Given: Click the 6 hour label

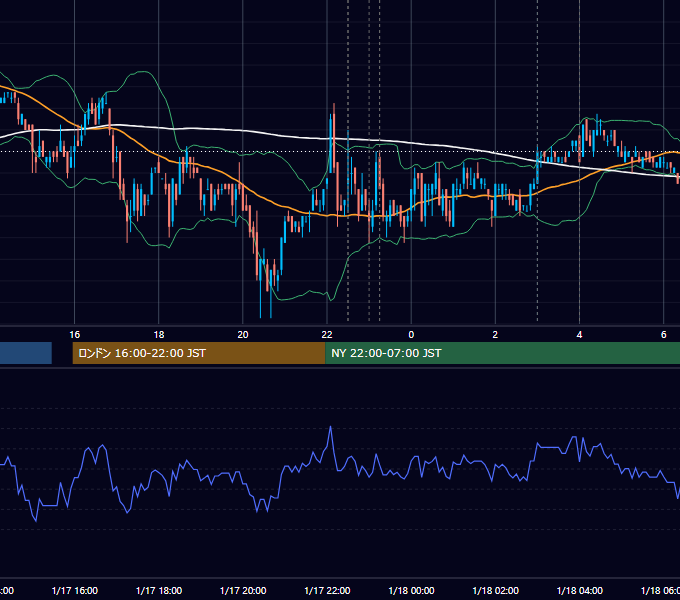Looking at the screenshot, I should [664, 334].
